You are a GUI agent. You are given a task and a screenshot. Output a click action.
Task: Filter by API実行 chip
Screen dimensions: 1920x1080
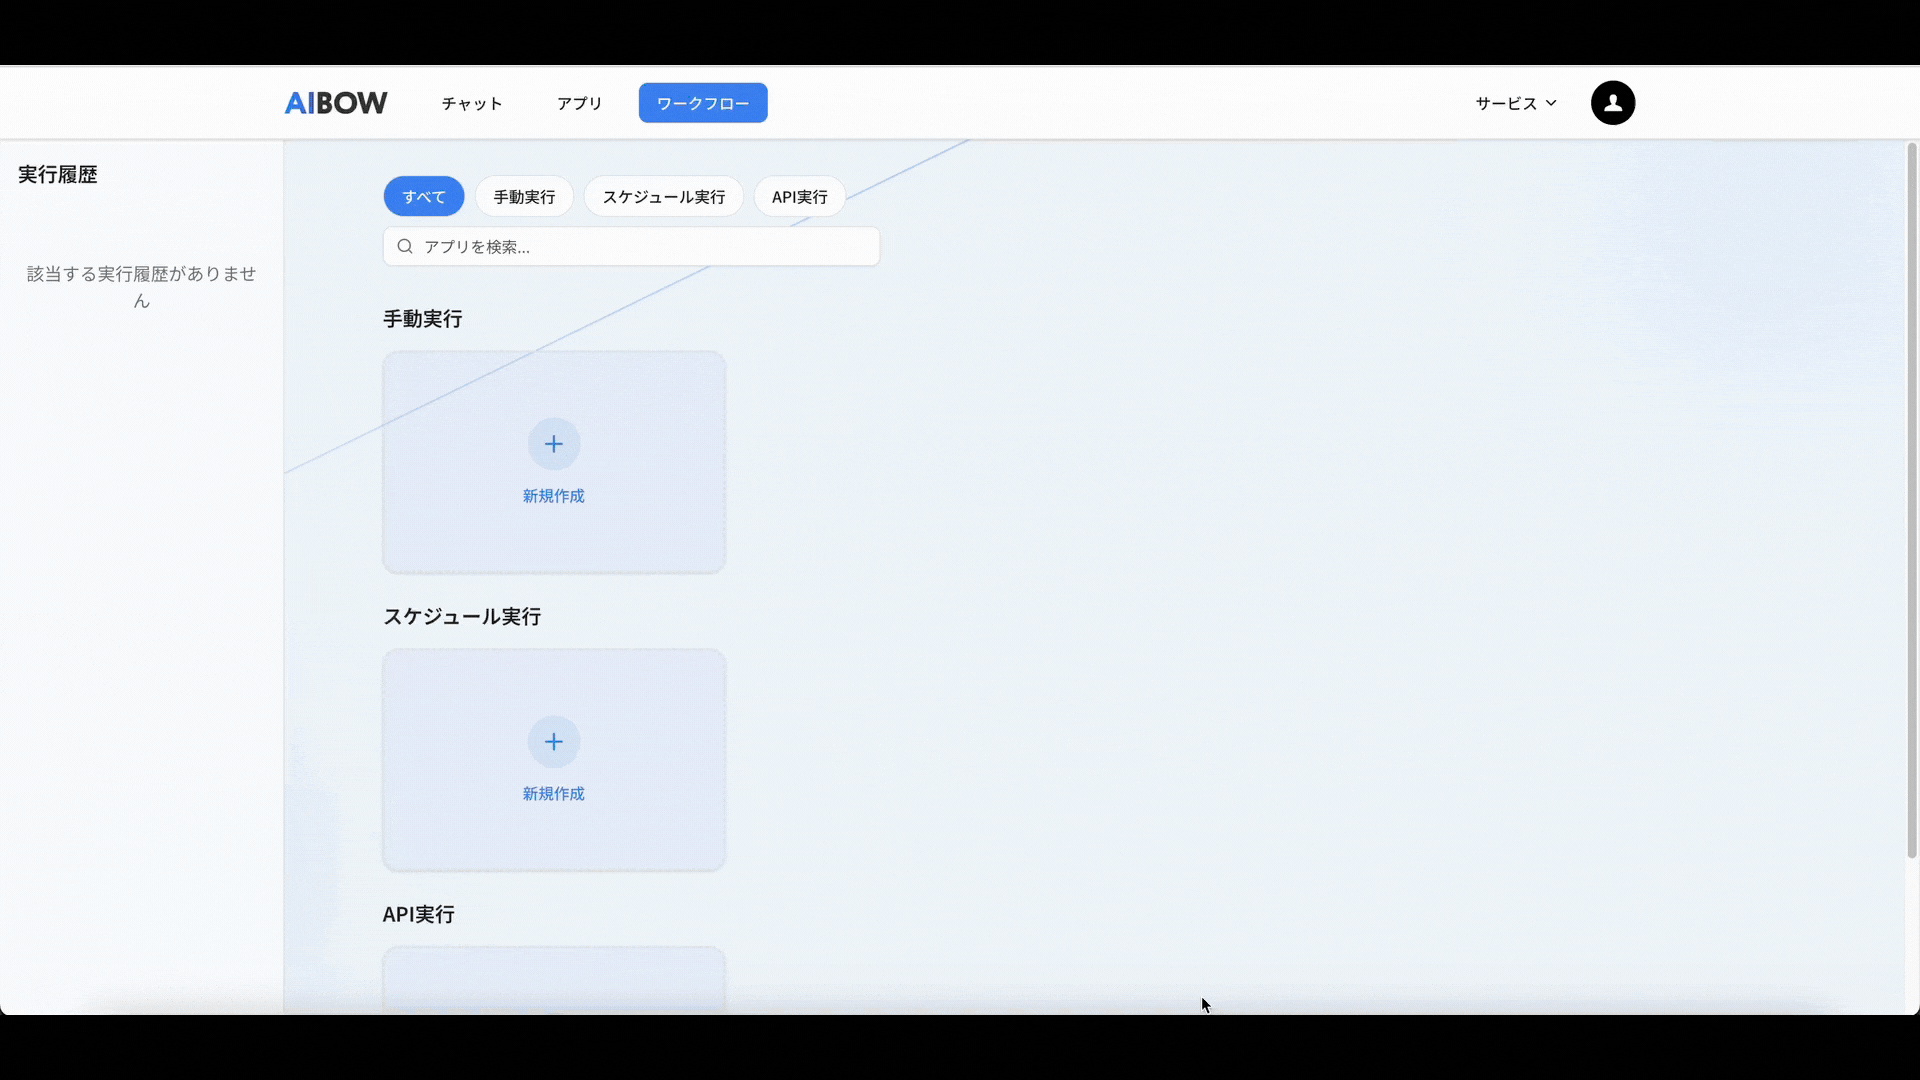click(799, 197)
